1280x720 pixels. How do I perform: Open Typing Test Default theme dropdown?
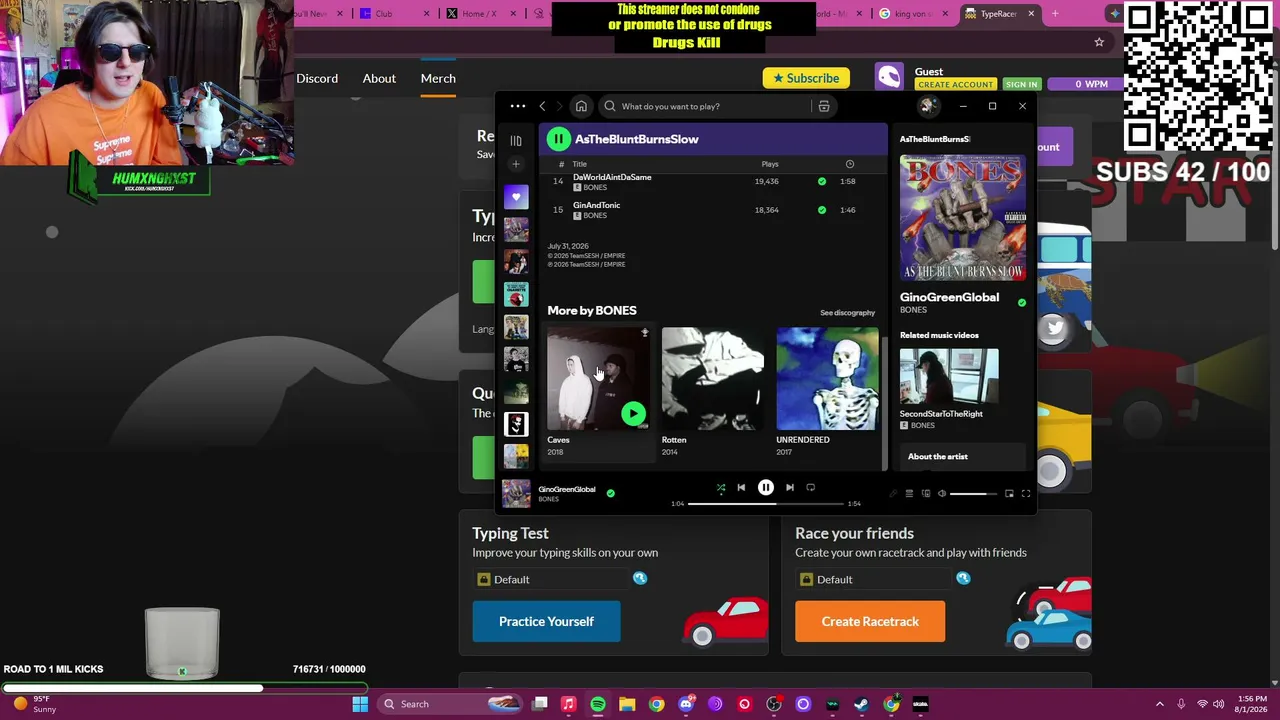tap(552, 579)
